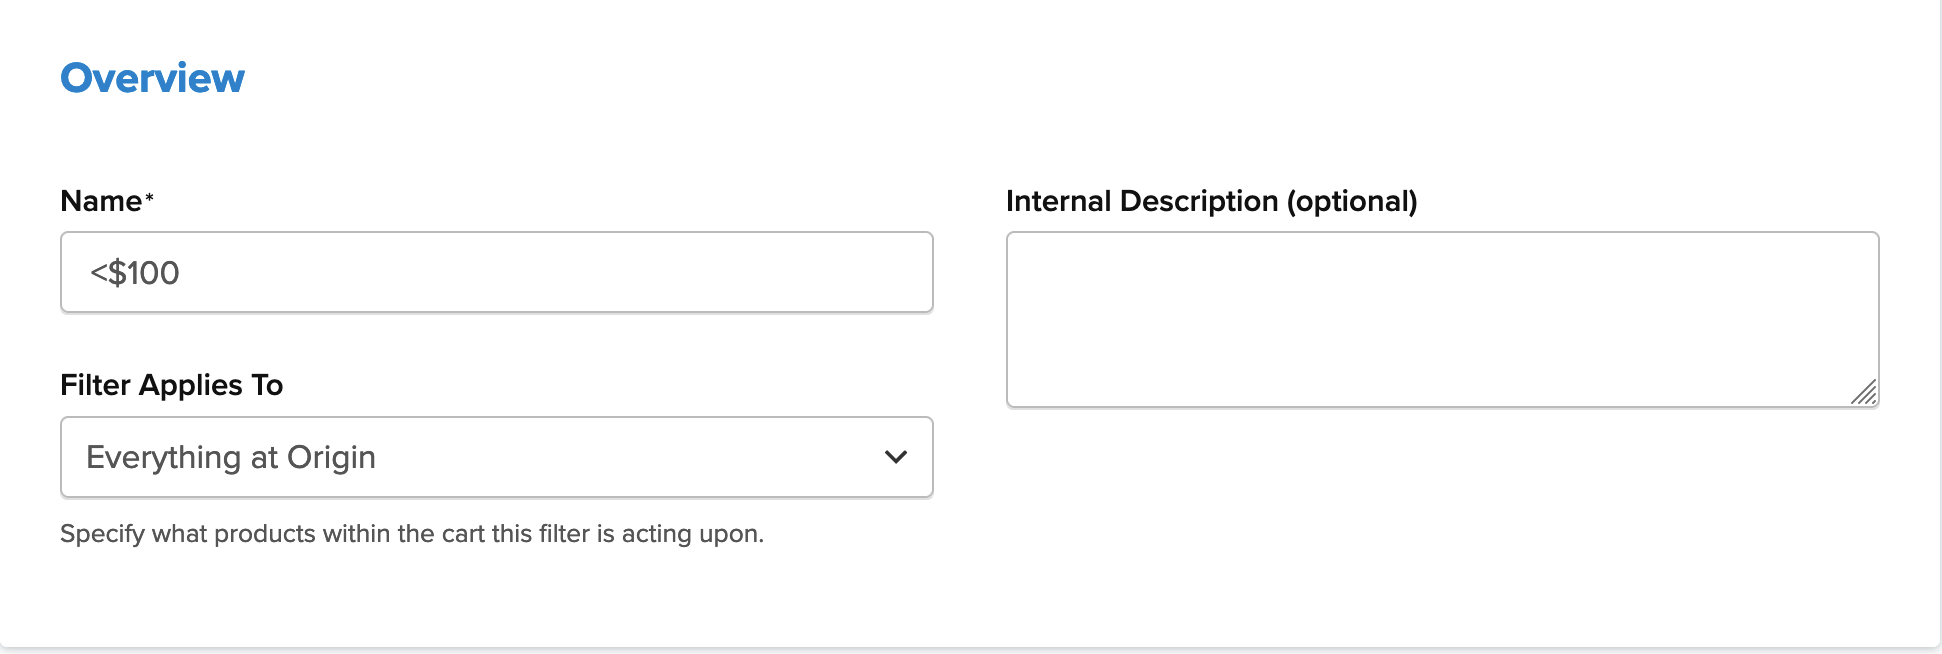Click the required asterisk beside Name
This screenshot has height=654, width=1942.
150,198
